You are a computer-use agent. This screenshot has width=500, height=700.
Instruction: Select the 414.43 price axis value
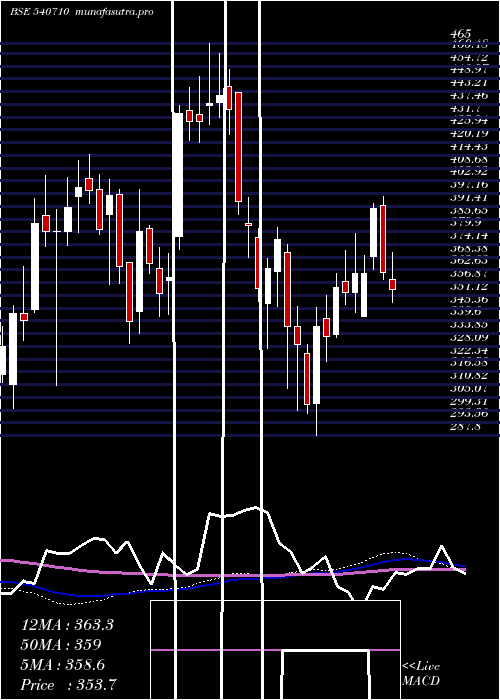[468, 146]
